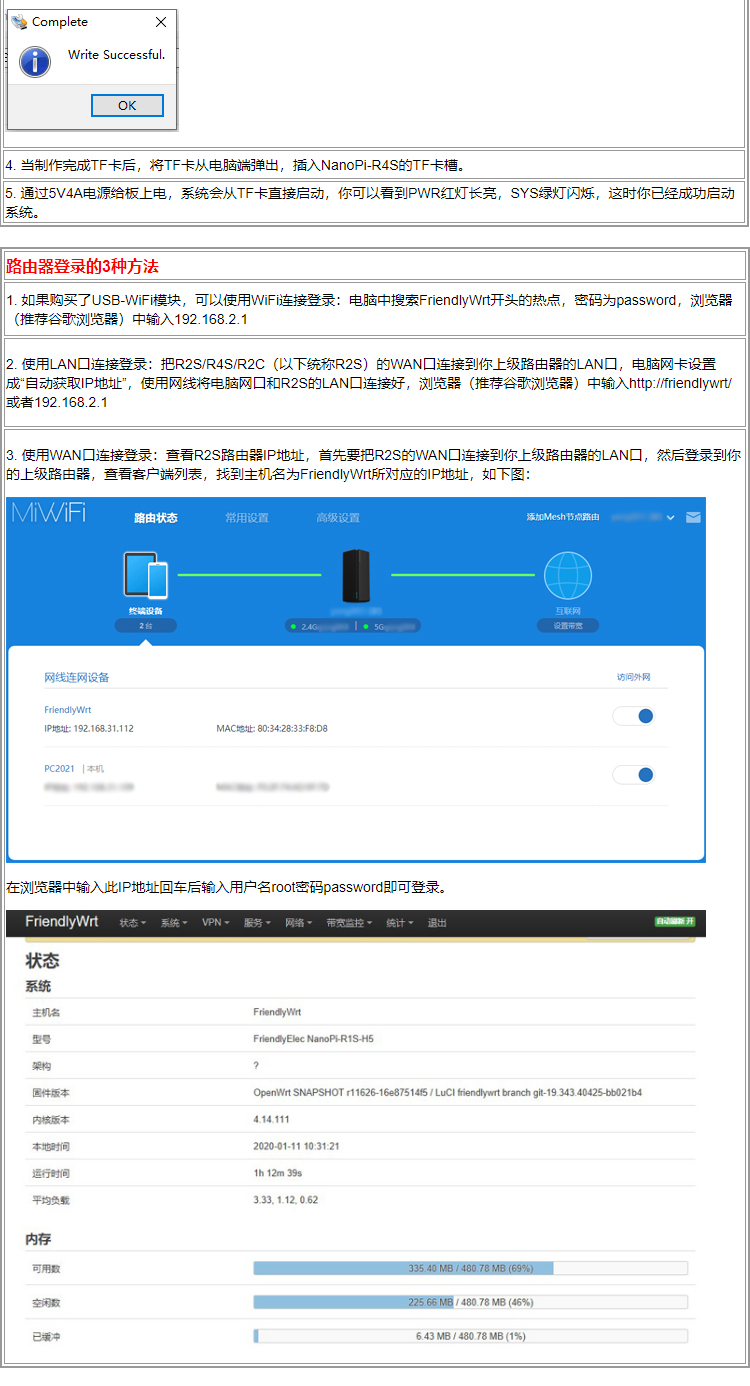Click the 可用数 memory progress bar
This screenshot has height=1386, width=750.
[471, 1268]
